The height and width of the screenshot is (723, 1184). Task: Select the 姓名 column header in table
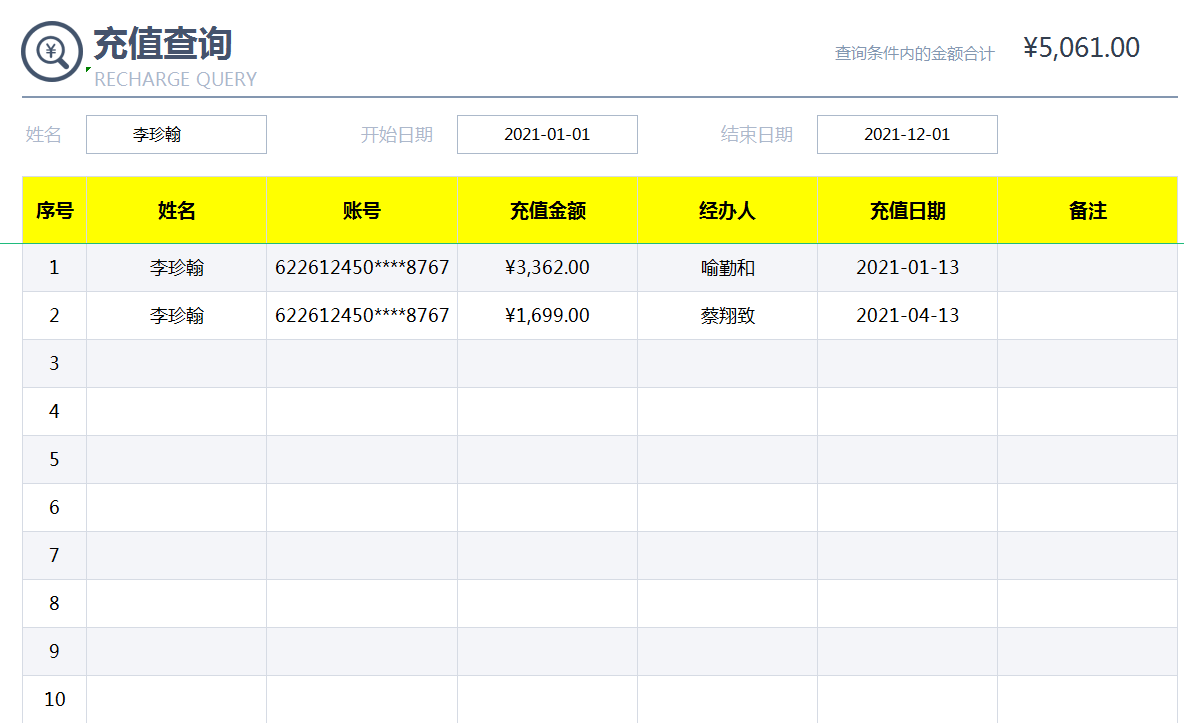point(177,210)
